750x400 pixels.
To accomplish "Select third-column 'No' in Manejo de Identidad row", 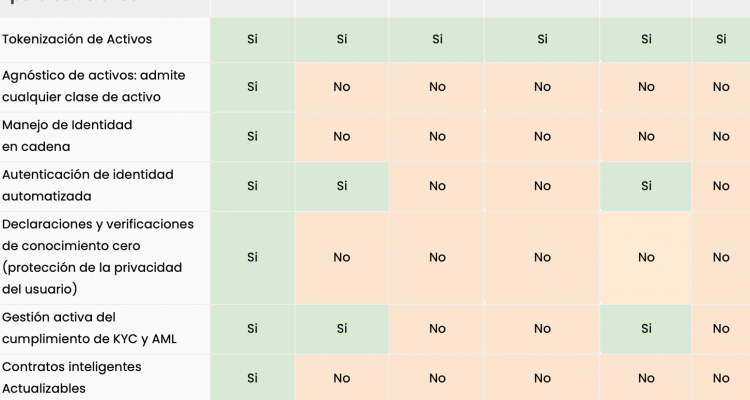I will (437, 136).
